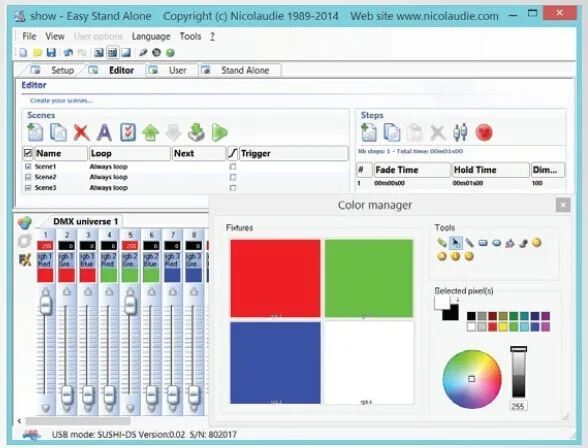Click the up arrow above channel 1 fader
The height and width of the screenshot is (448, 588).
tap(45, 291)
